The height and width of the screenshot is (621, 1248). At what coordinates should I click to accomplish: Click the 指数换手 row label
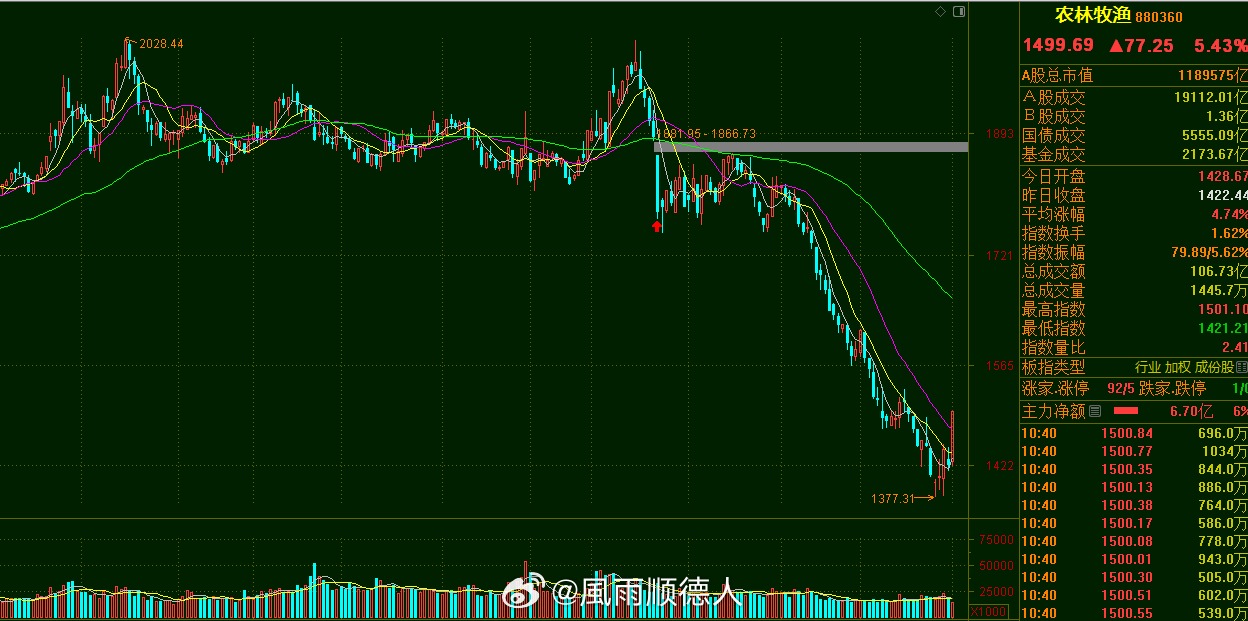pos(1053,233)
